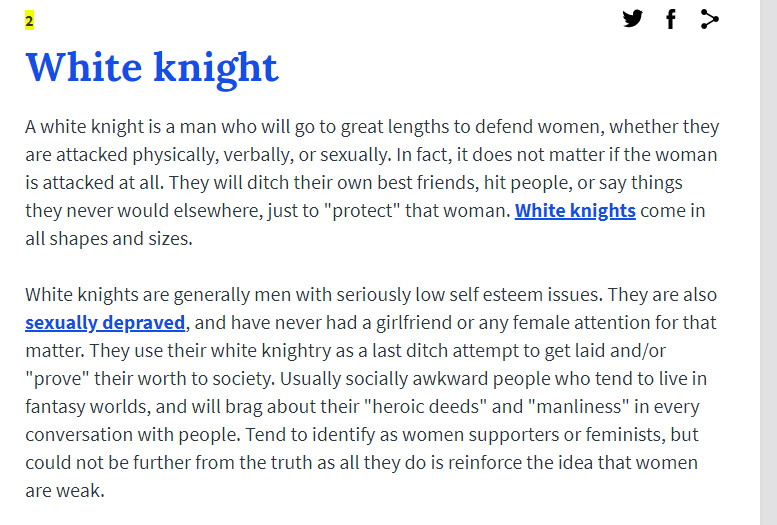
Task: Click the gray vertical scrollbar track
Action: pyautogui.click(x=768, y=262)
